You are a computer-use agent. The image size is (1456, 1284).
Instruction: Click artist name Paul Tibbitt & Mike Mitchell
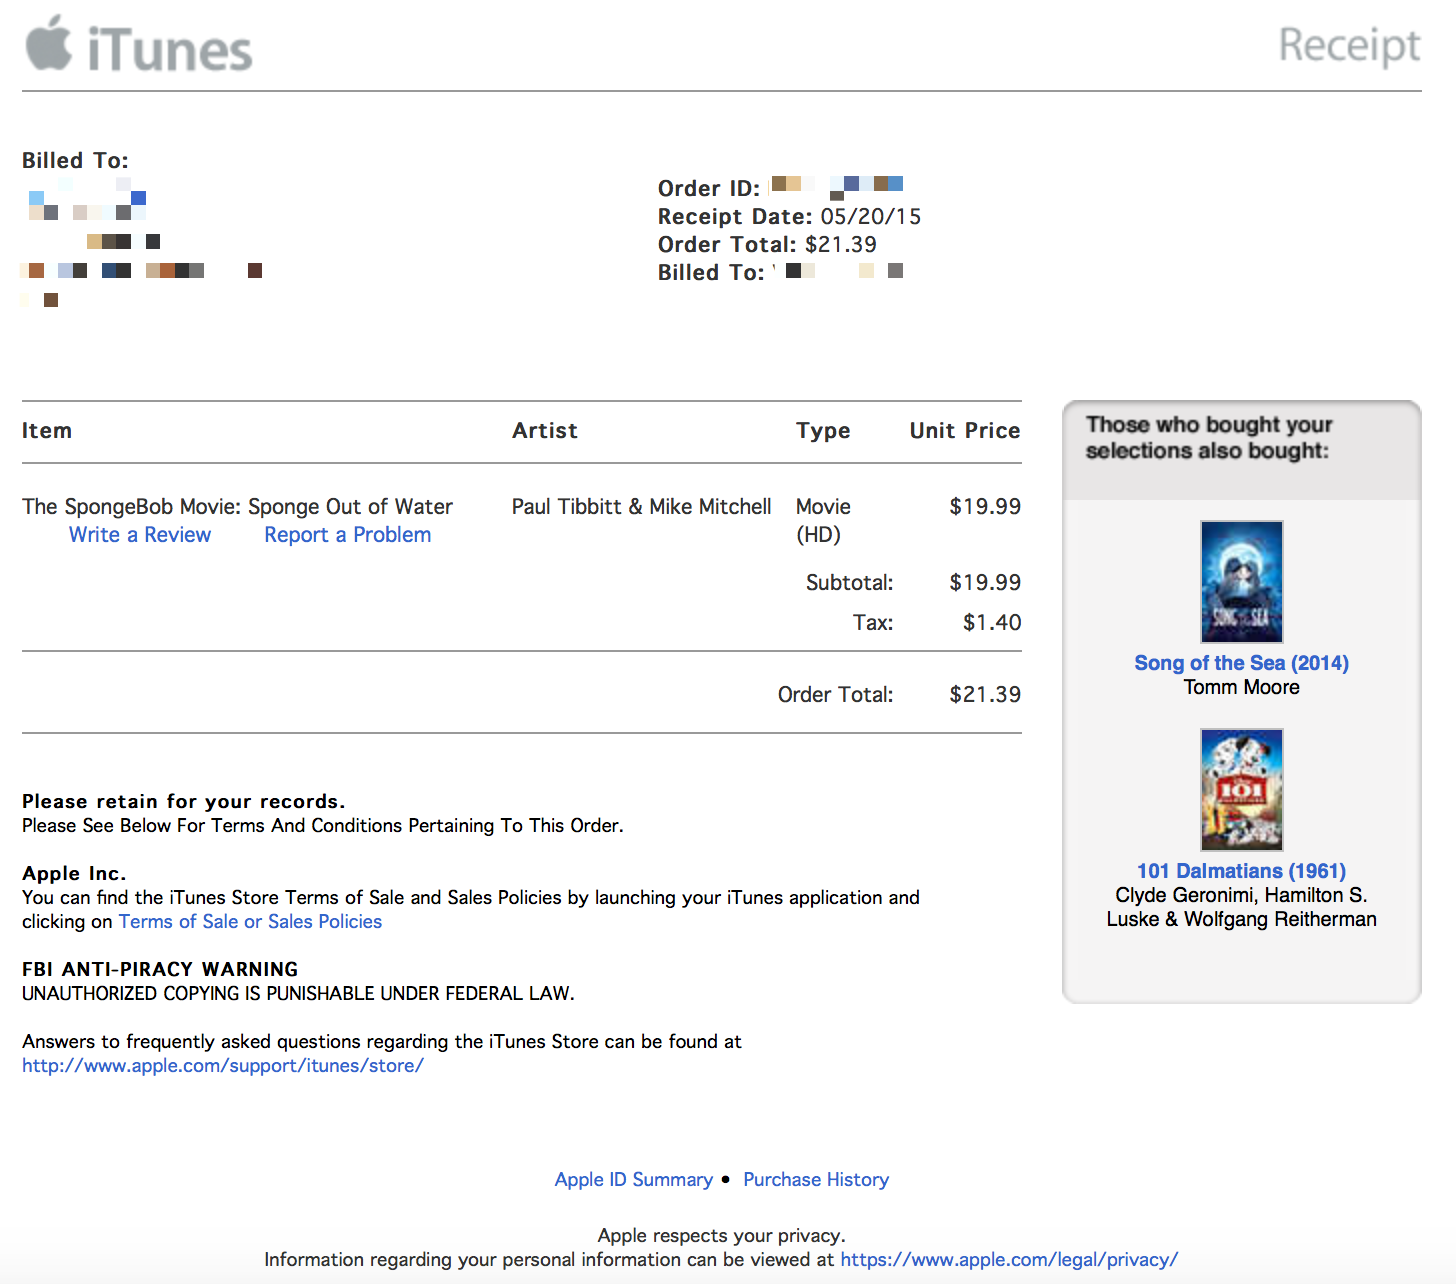click(641, 506)
